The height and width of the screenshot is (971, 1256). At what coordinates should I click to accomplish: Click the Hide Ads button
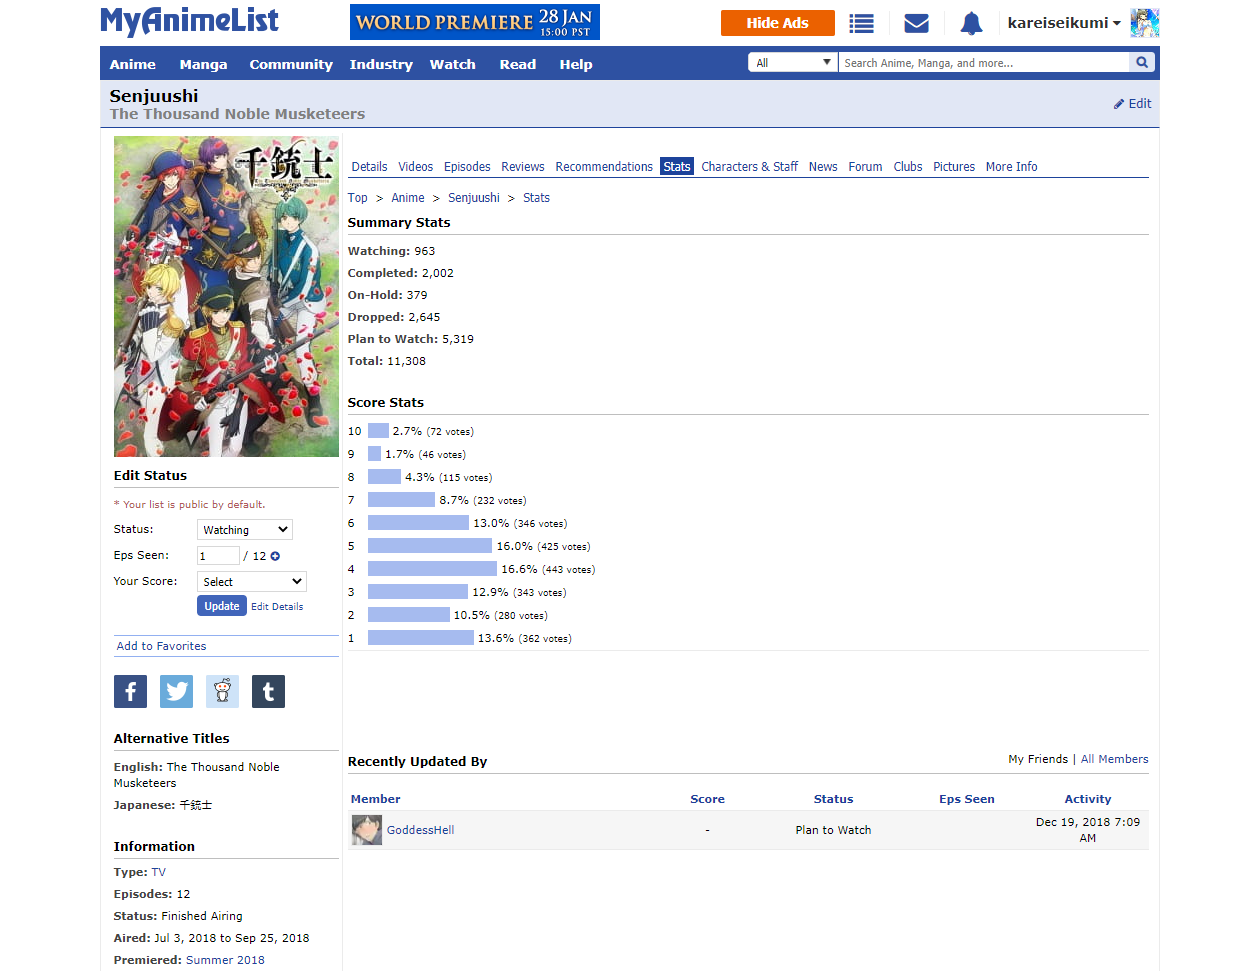click(x=778, y=23)
